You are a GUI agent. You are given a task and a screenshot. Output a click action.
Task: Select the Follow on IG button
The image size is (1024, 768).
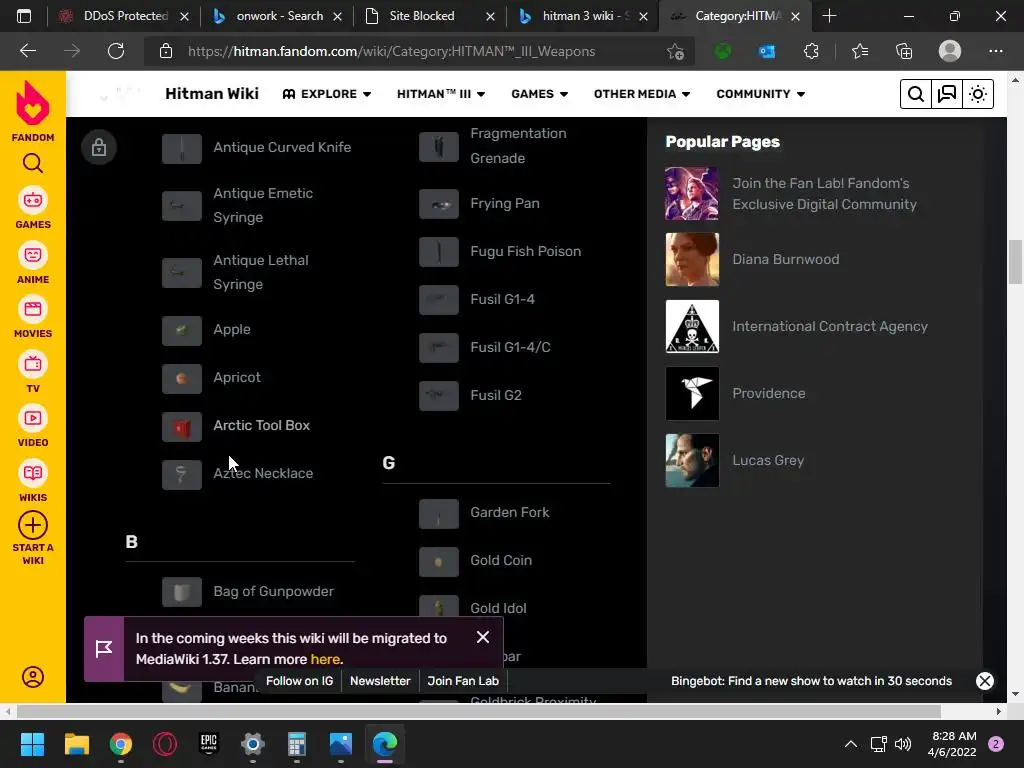click(299, 680)
